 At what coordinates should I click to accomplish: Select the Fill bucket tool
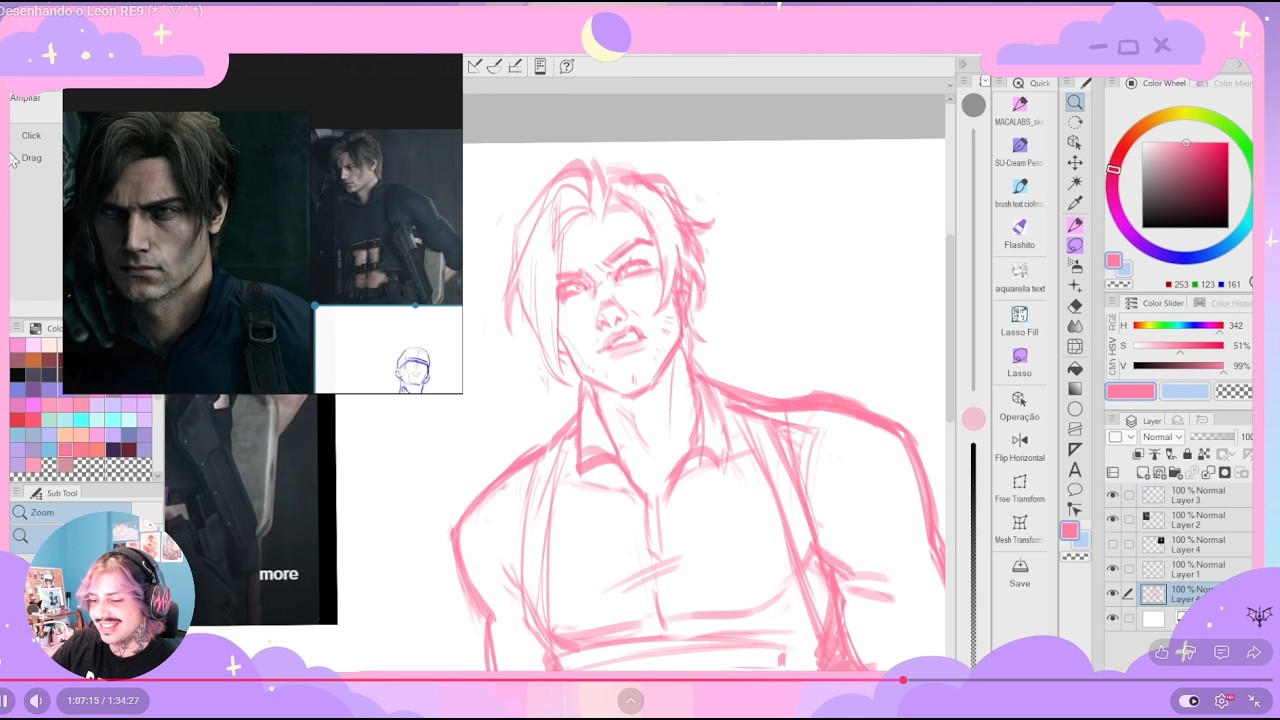1075,368
